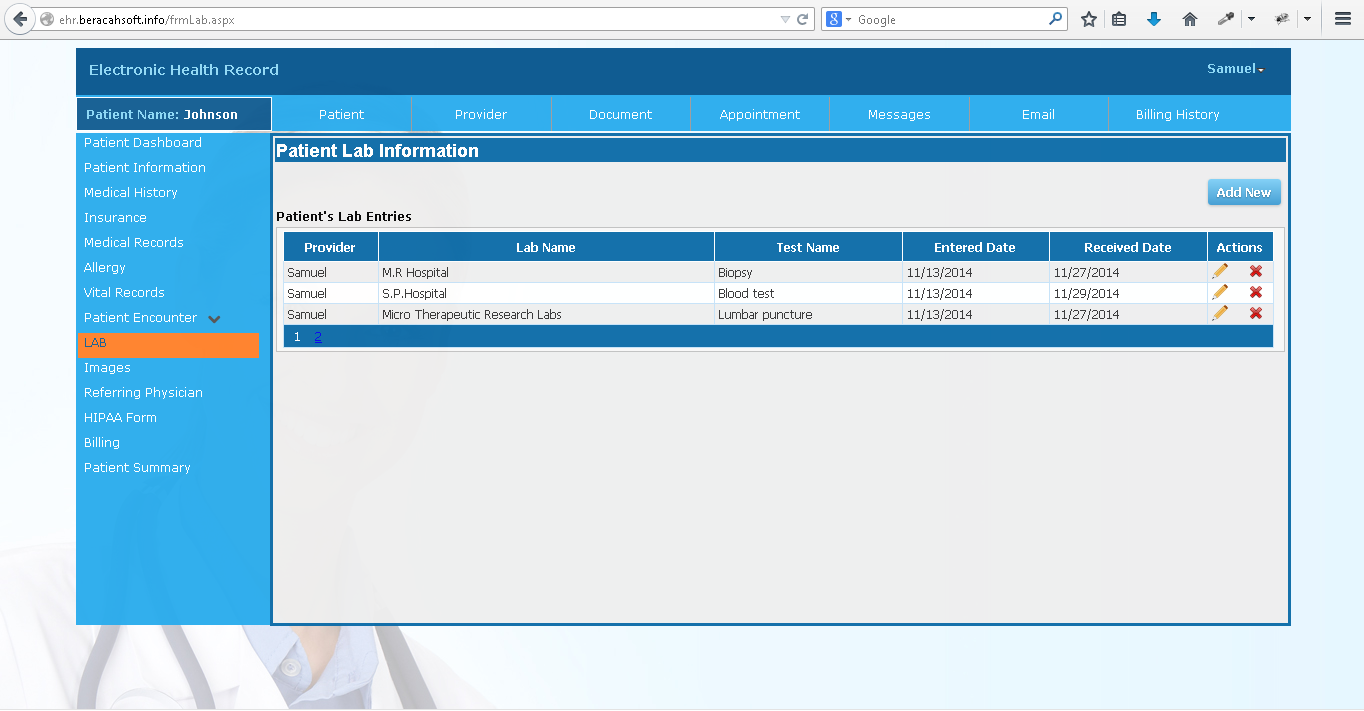Select the highlighted LAB sidebar item
The image size is (1364, 711).
coord(168,344)
